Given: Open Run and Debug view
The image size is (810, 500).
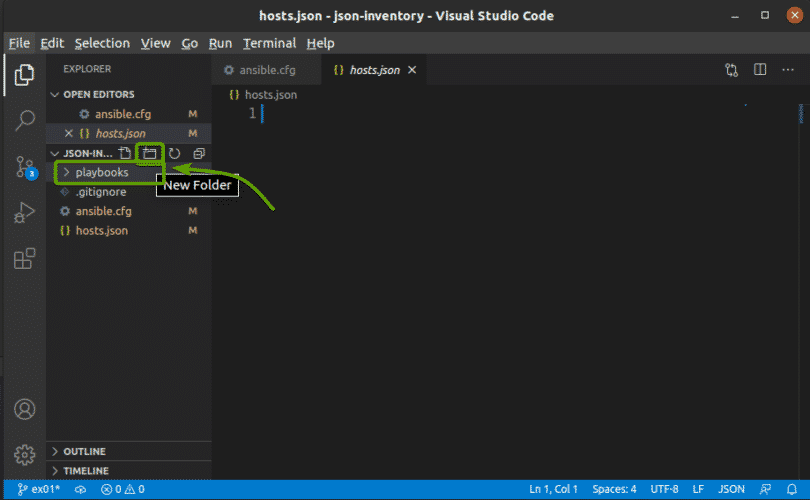Looking at the screenshot, I should point(24,212).
